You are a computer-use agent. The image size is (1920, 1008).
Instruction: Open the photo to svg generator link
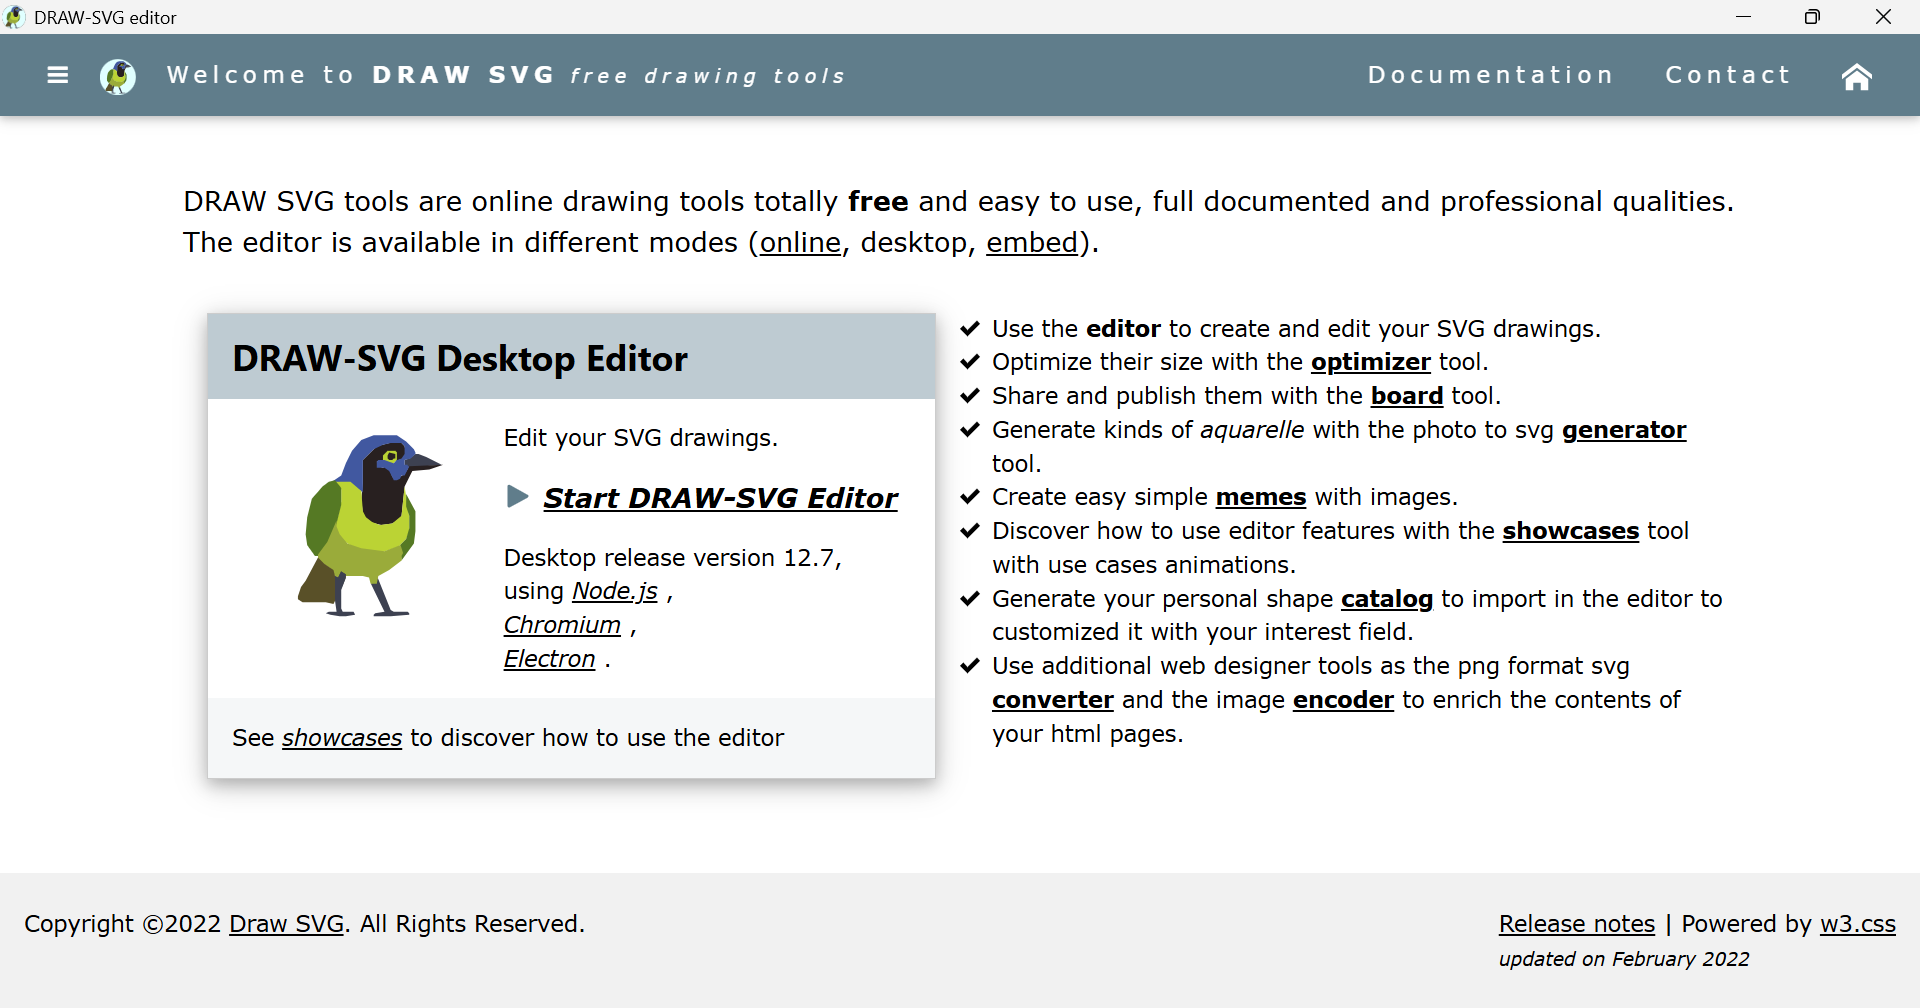coord(1623,429)
